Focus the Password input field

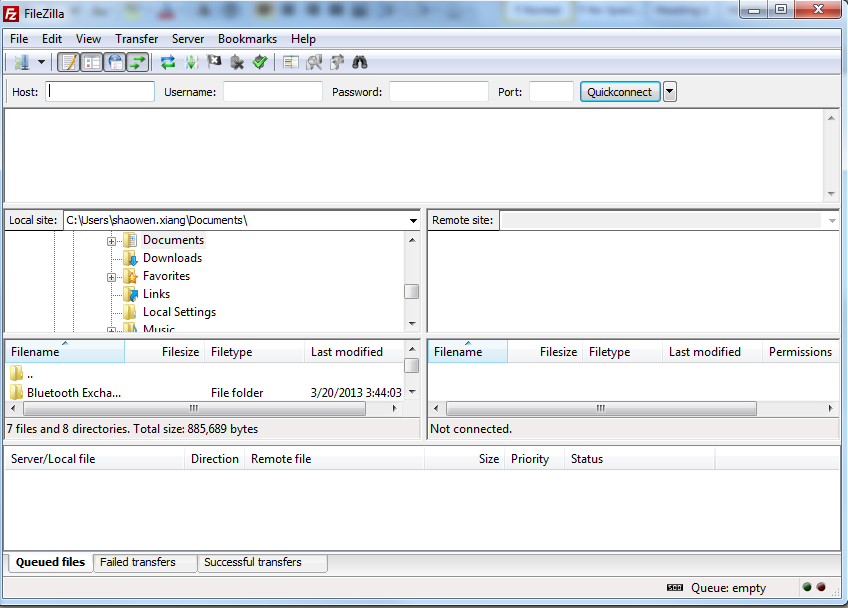pos(439,91)
